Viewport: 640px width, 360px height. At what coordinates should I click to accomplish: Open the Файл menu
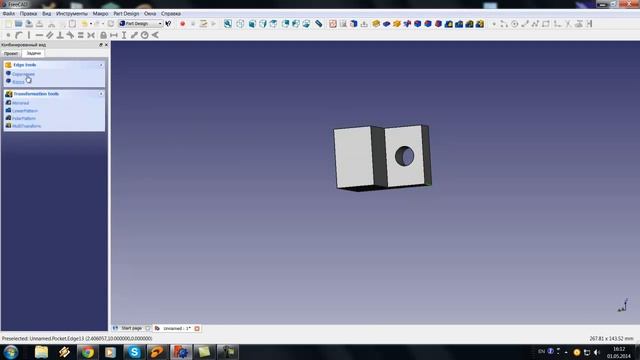pyautogui.click(x=9, y=13)
